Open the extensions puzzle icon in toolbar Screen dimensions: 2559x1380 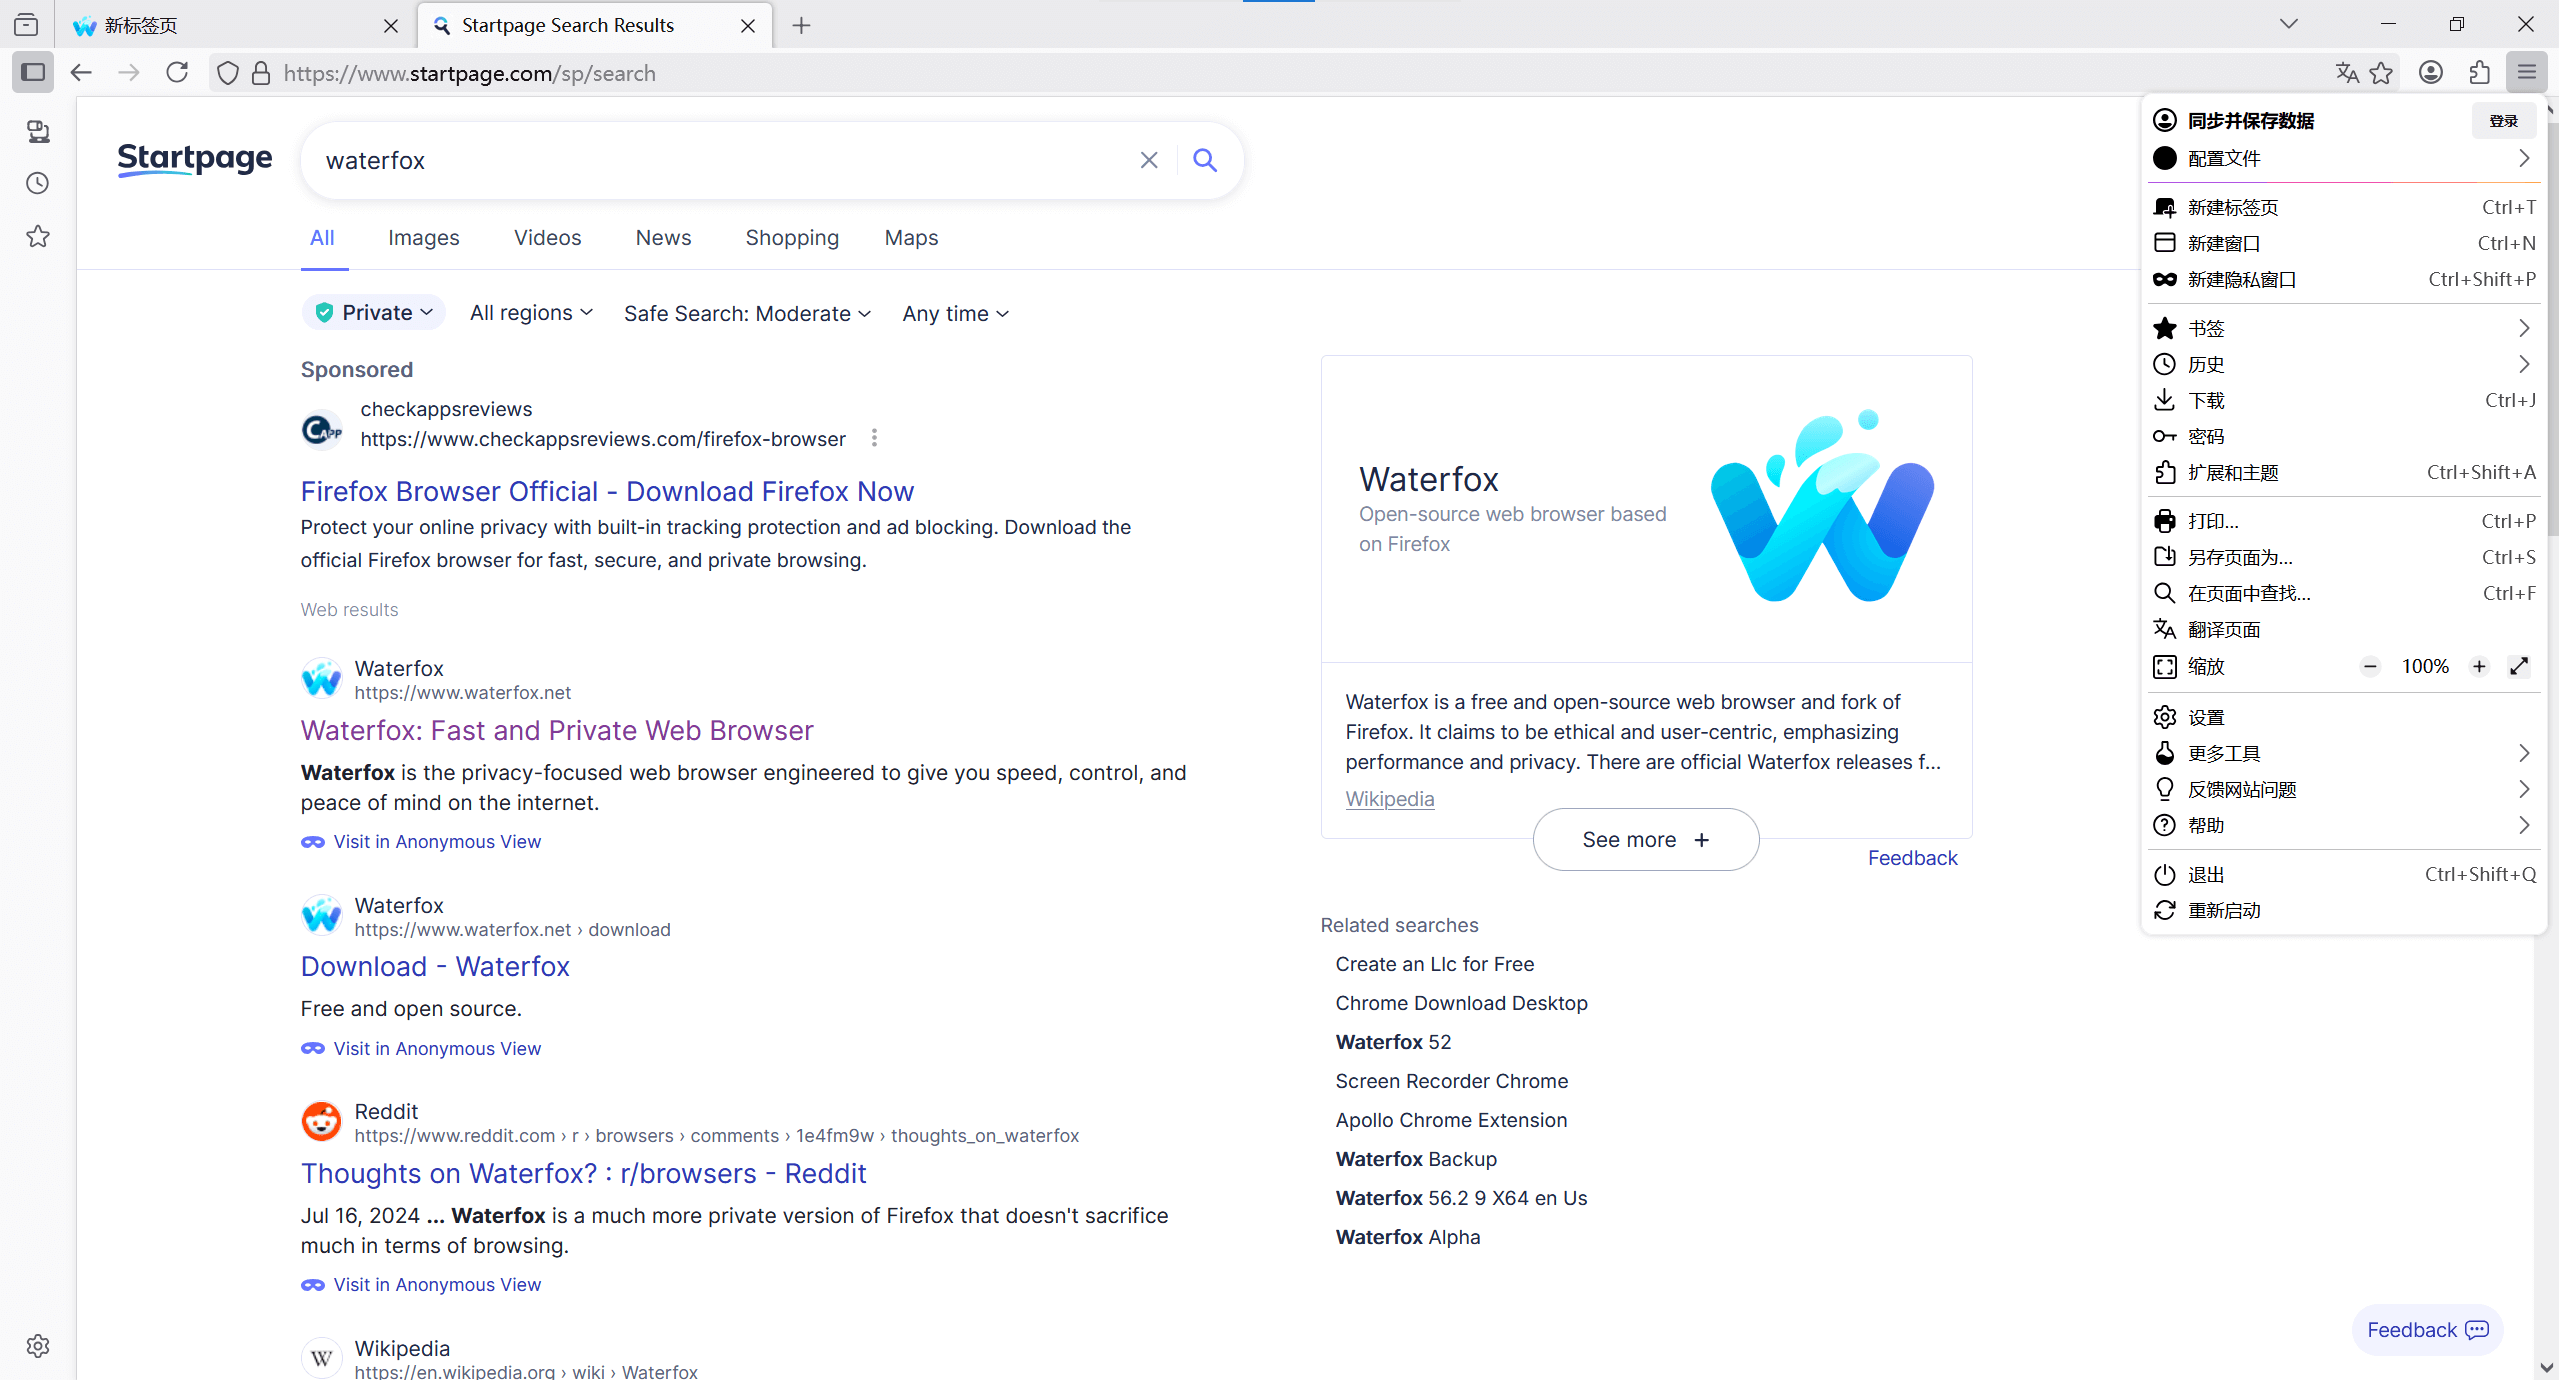[2479, 73]
